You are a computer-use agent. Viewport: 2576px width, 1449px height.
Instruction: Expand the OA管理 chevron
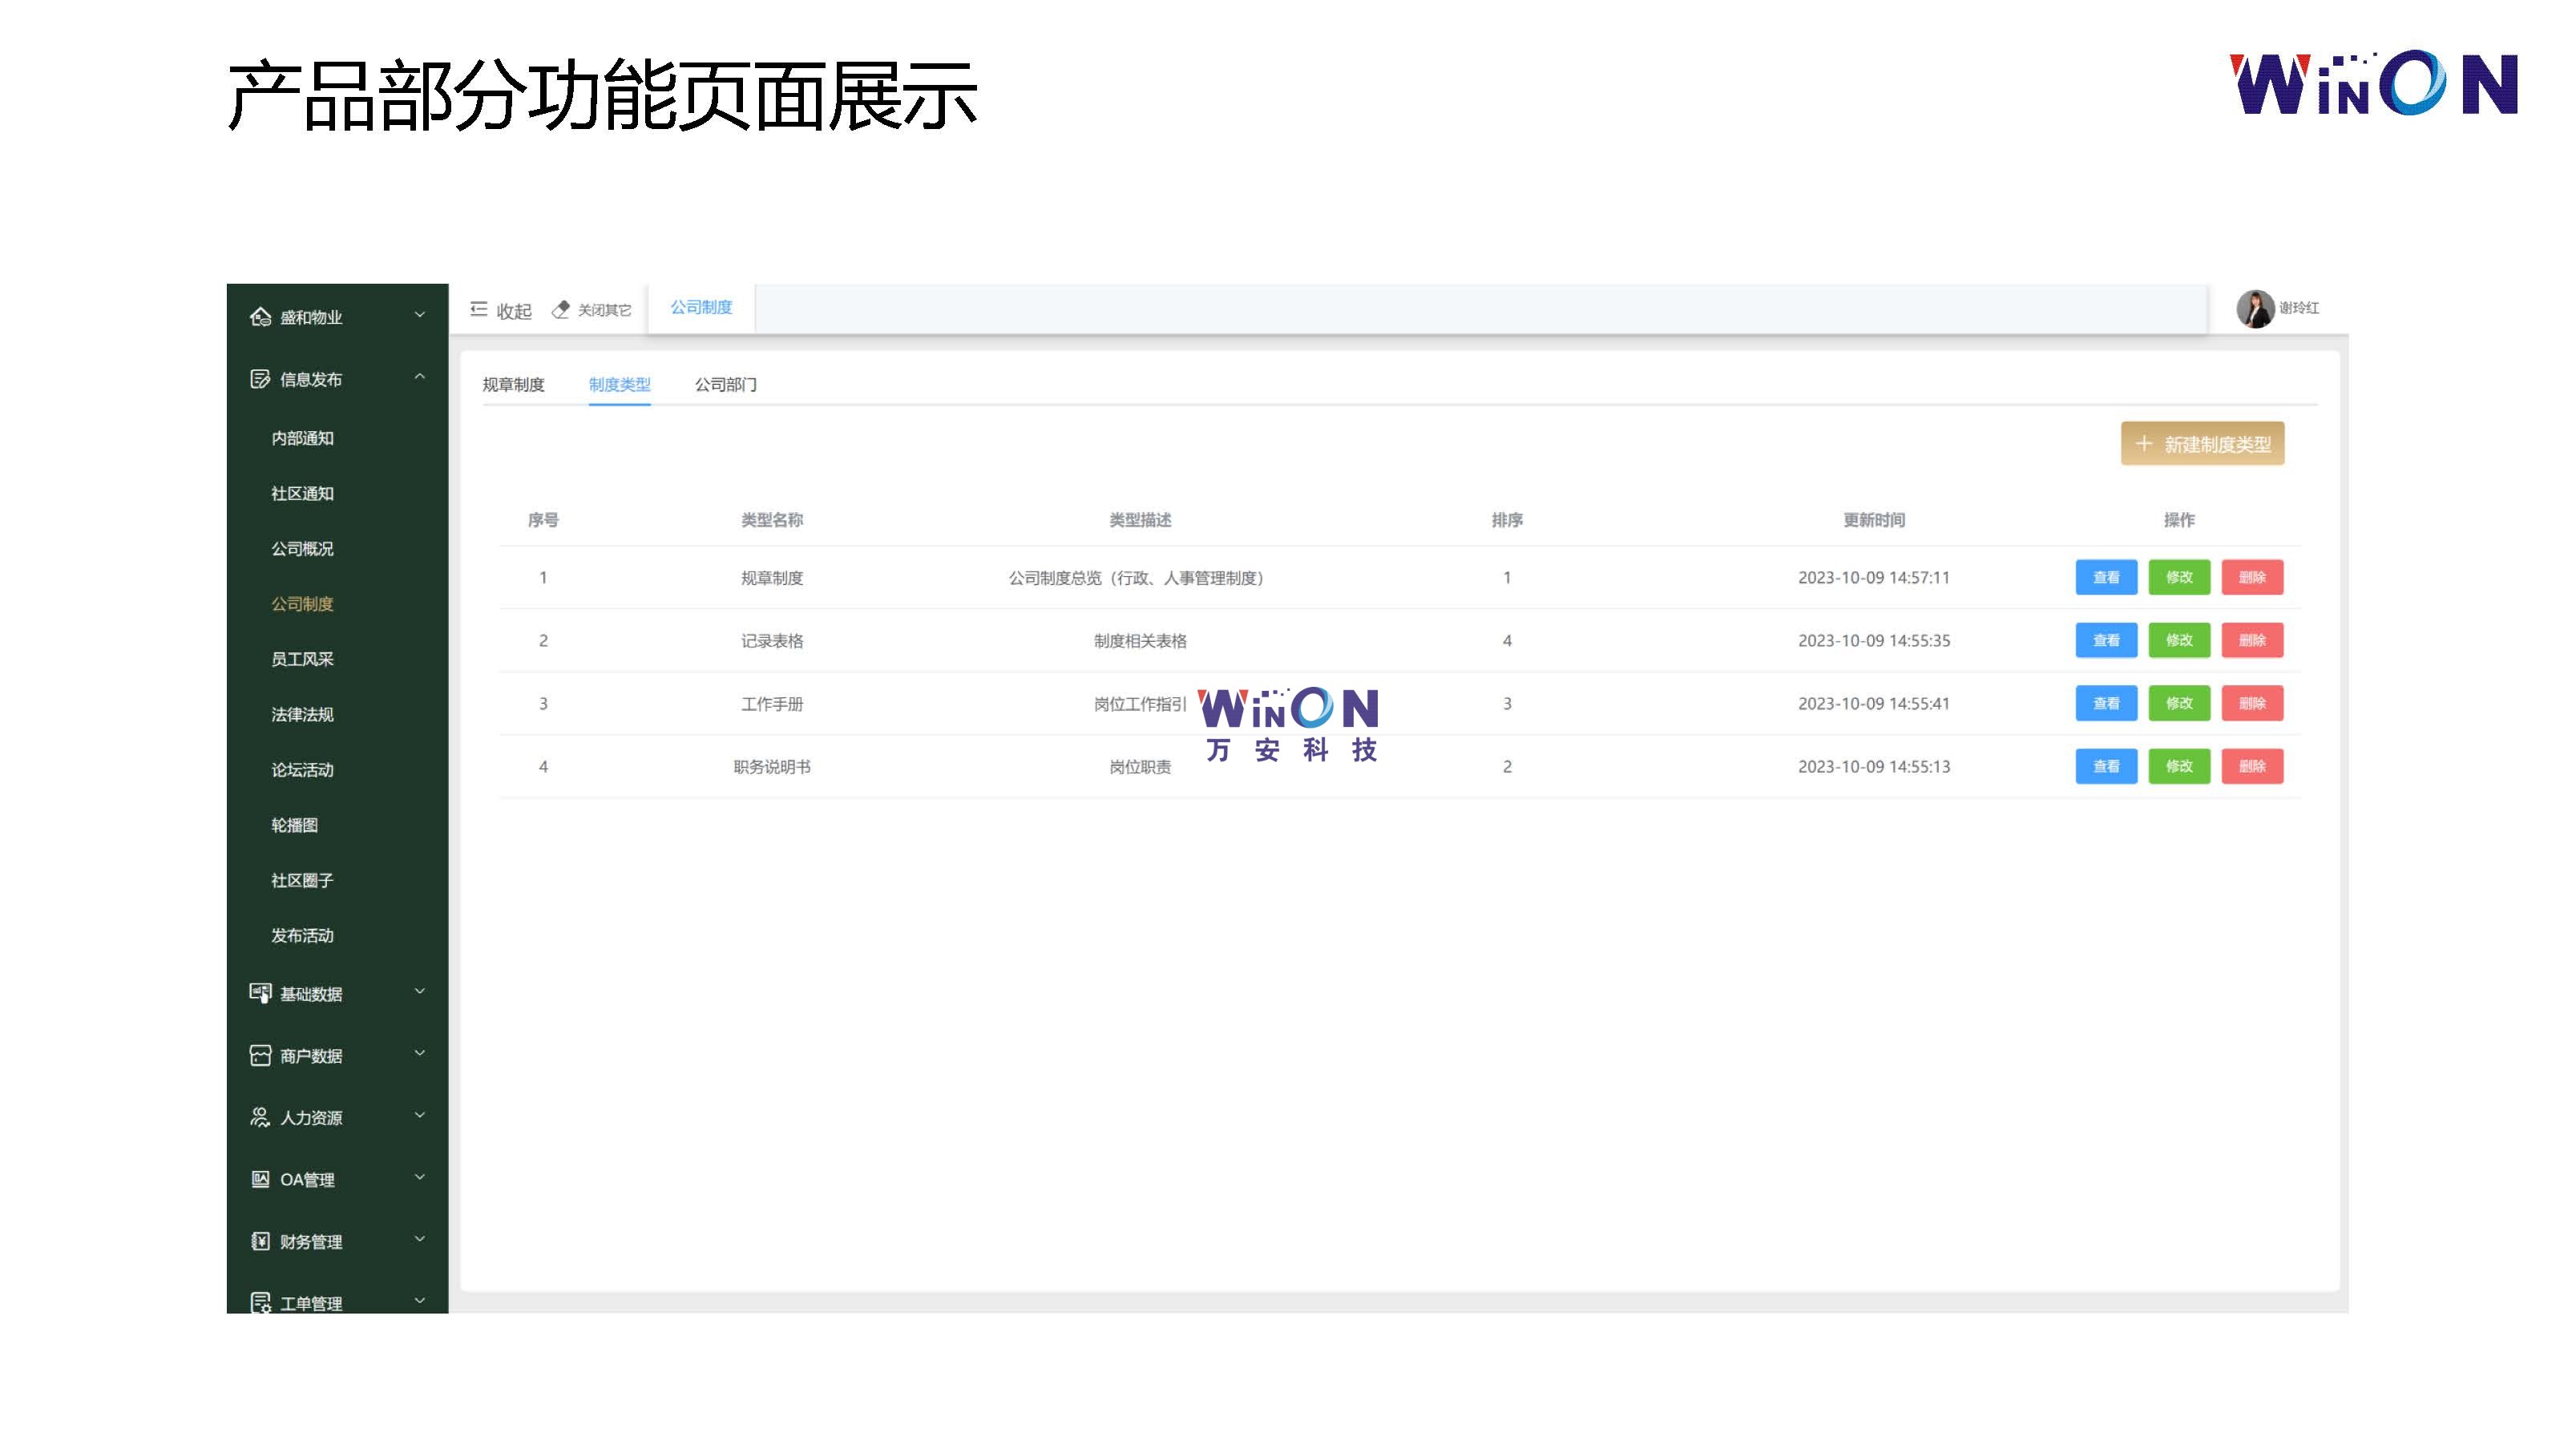coord(420,1177)
